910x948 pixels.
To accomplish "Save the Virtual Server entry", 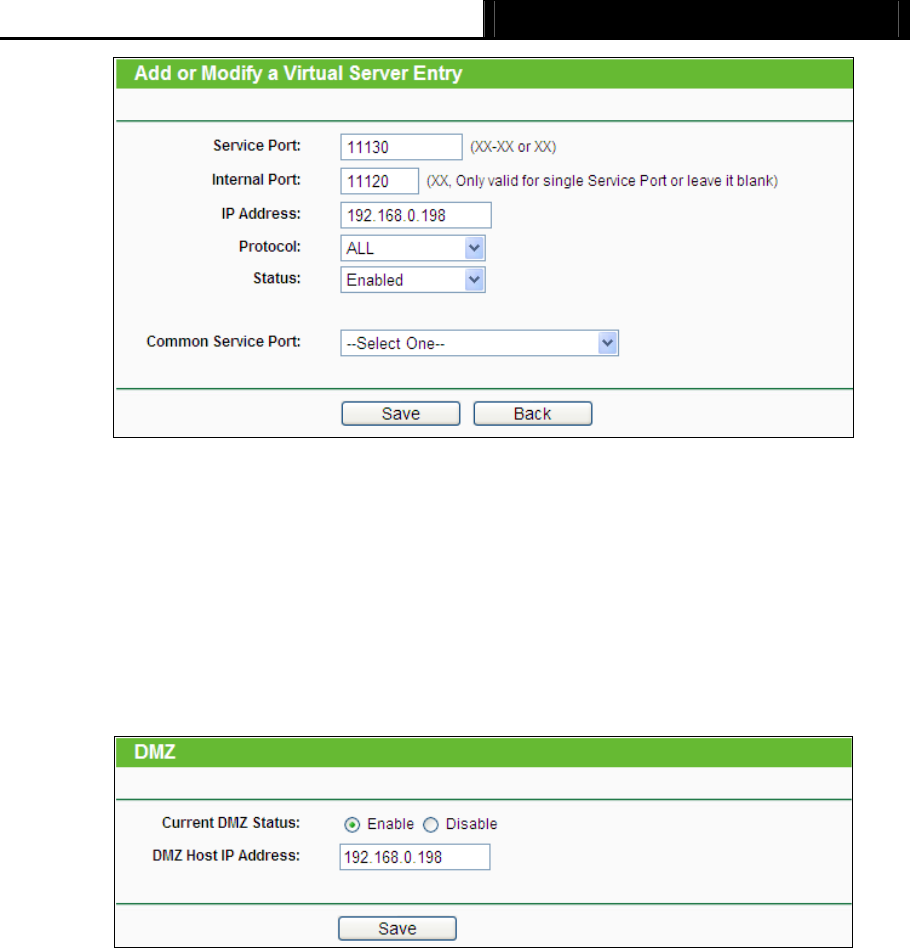I will (x=400, y=414).
